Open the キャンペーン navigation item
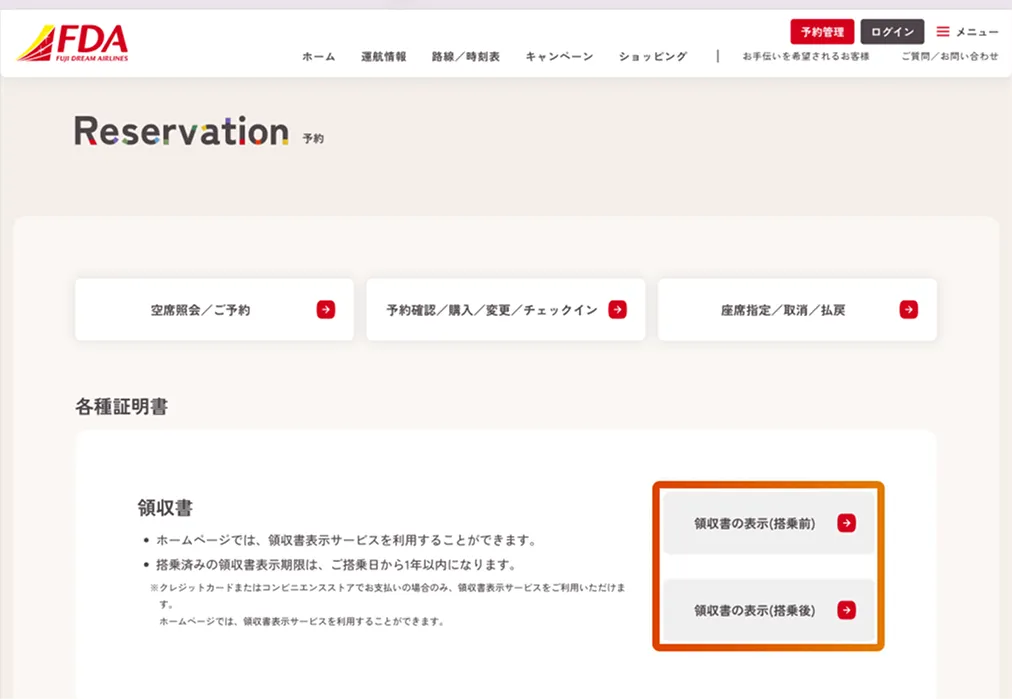1012x700 pixels. (559, 57)
